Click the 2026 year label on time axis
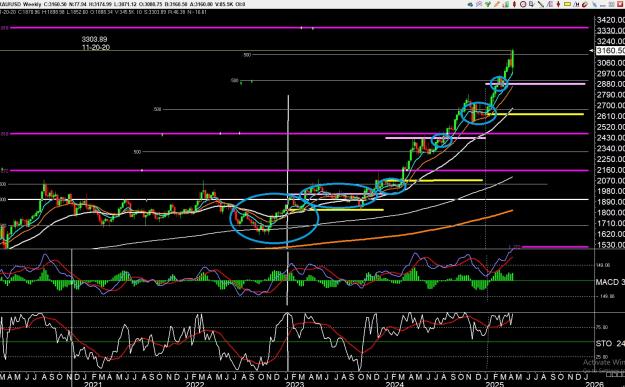Viewport: 625px width, 387px height. [595, 384]
